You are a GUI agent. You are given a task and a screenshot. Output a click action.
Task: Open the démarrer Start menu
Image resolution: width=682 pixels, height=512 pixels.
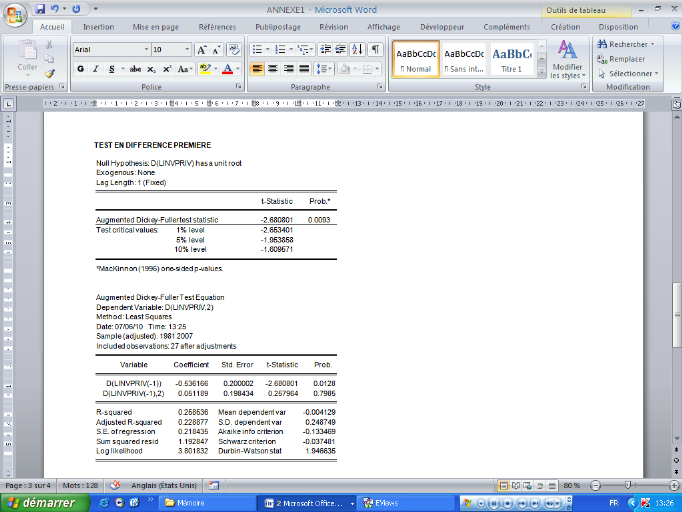pyautogui.click(x=38, y=502)
